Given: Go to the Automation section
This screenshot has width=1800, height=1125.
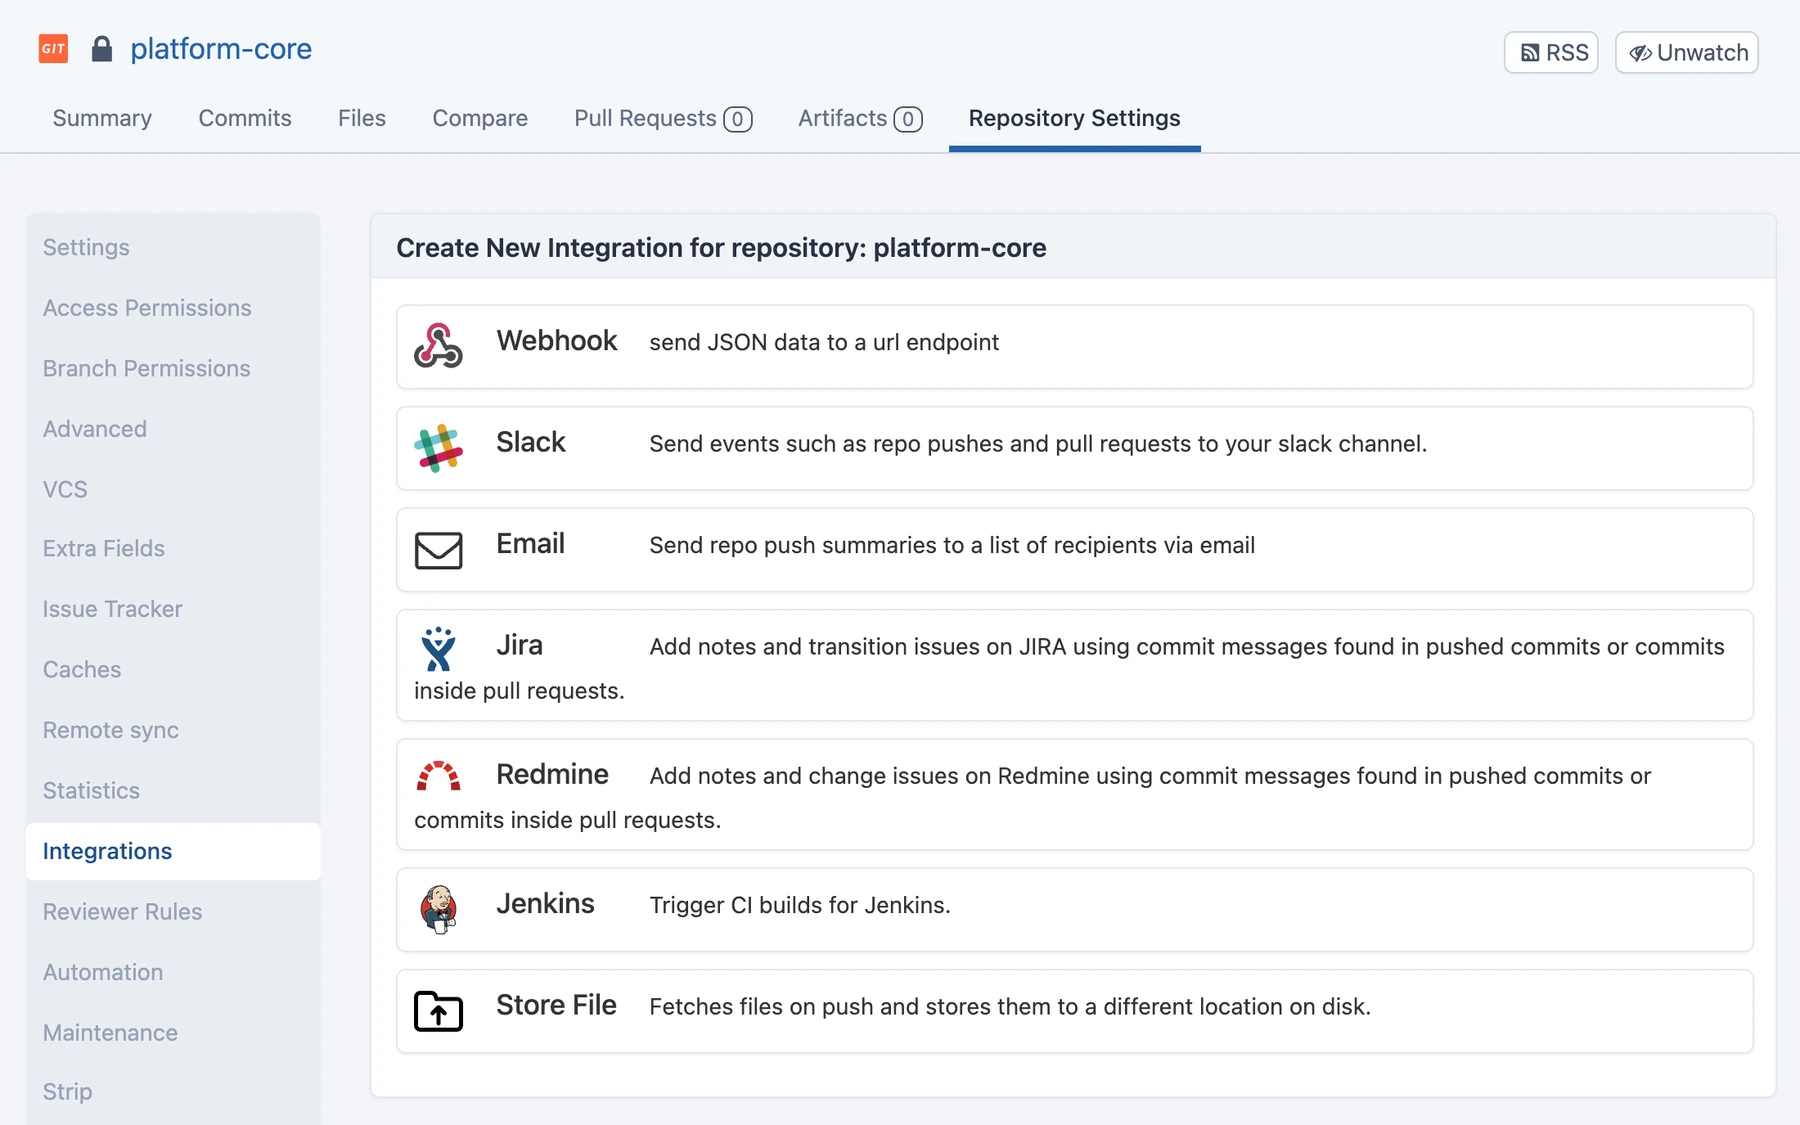Looking at the screenshot, I should point(173,972).
